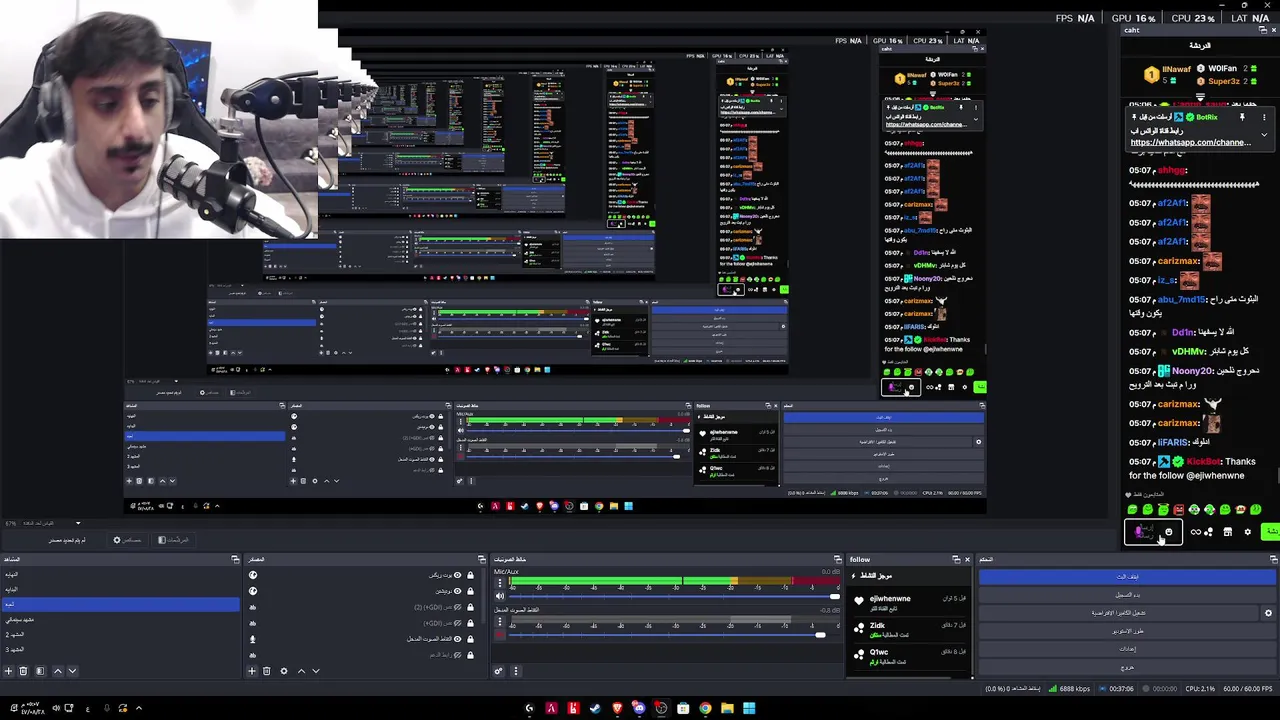
Task: Open the whatsapp.com channel link
Action: click(x=1191, y=142)
